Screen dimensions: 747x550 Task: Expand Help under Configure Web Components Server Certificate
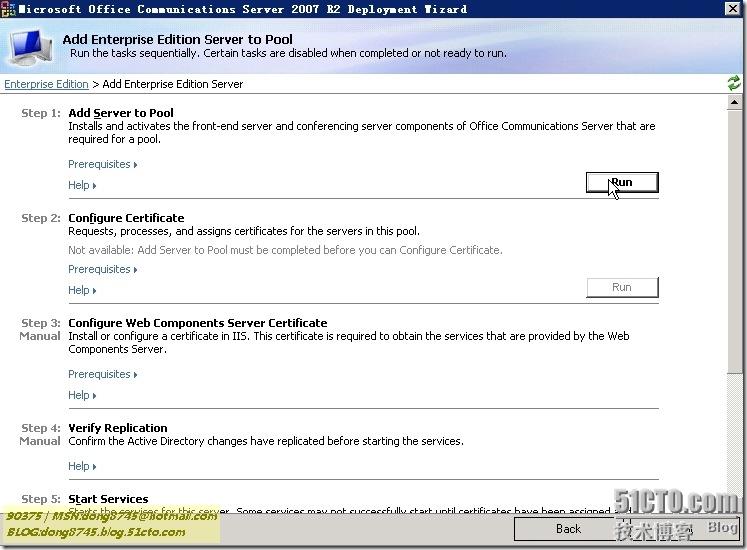82,395
